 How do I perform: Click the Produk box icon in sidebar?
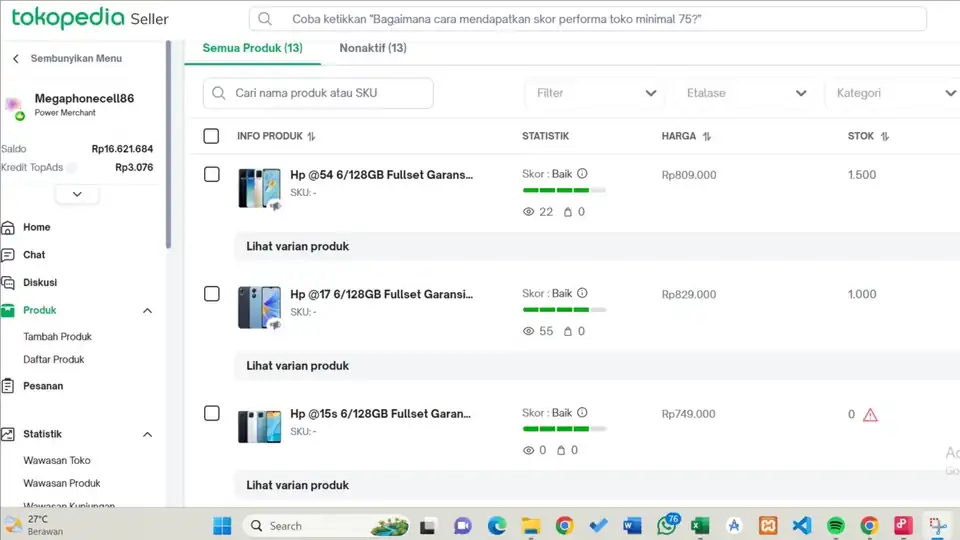(x=8, y=310)
